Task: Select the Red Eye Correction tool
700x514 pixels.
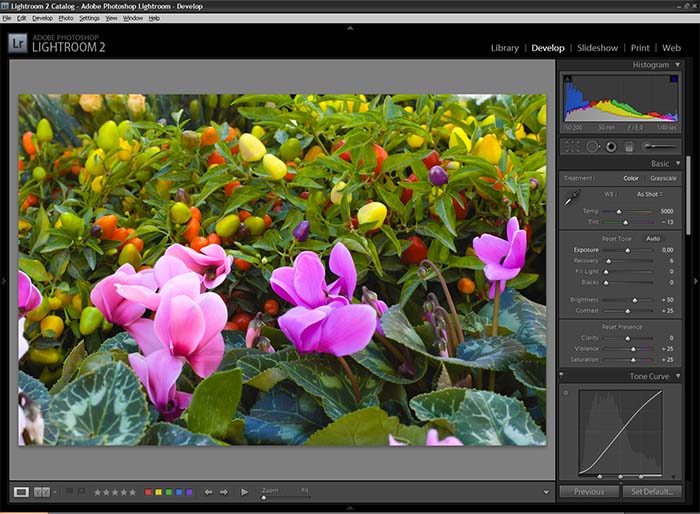Action: pyautogui.click(x=611, y=146)
